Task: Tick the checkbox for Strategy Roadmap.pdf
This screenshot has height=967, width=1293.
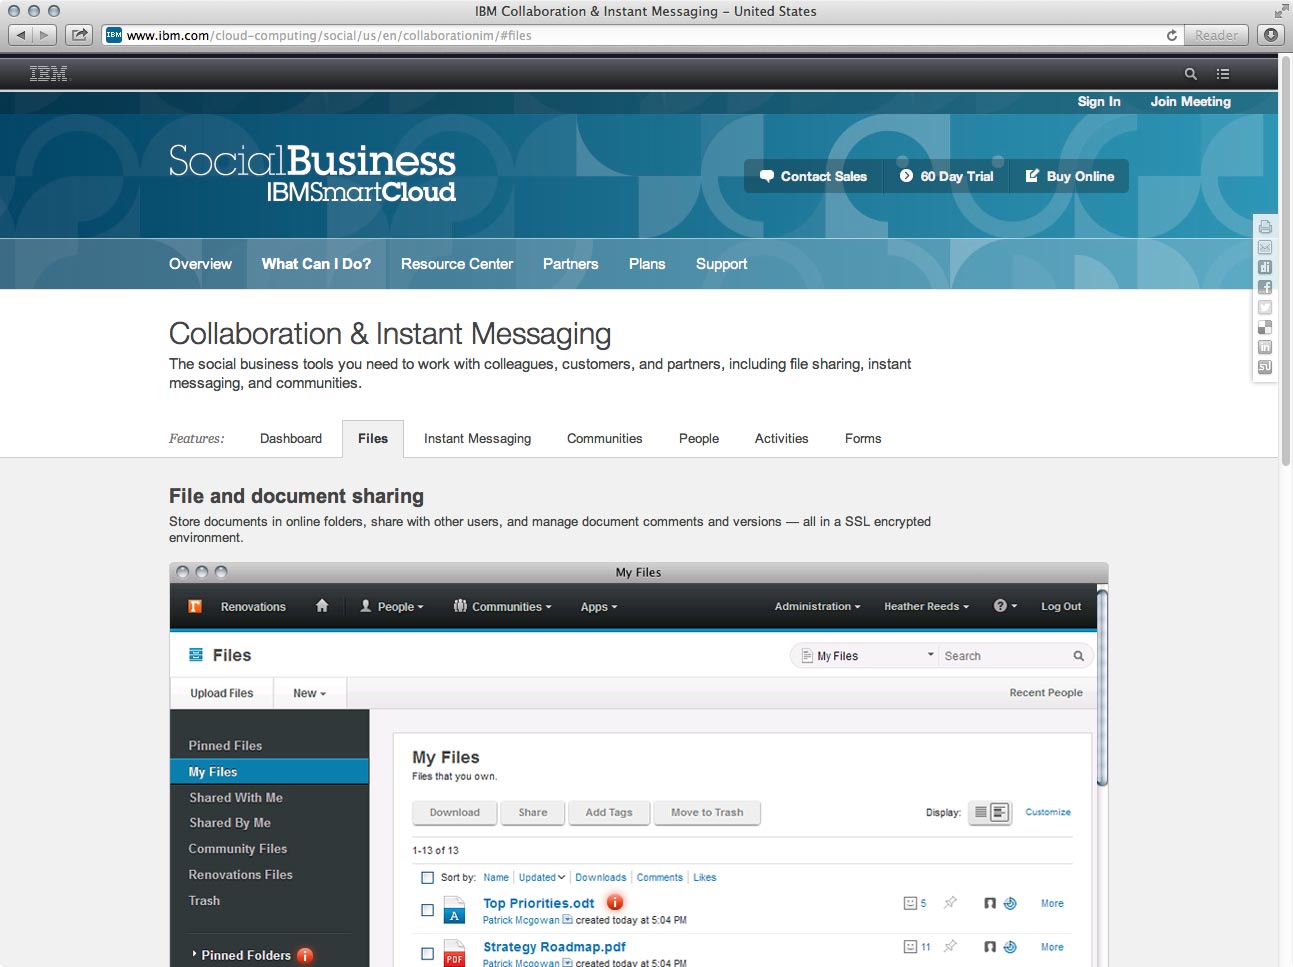Action: pos(427,954)
